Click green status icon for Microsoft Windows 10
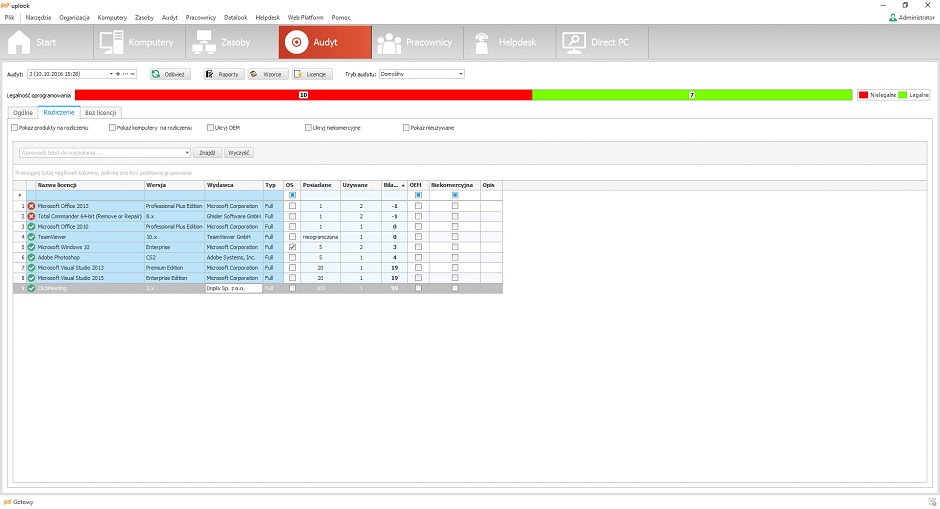Image resolution: width=940 pixels, height=509 pixels. [31, 247]
